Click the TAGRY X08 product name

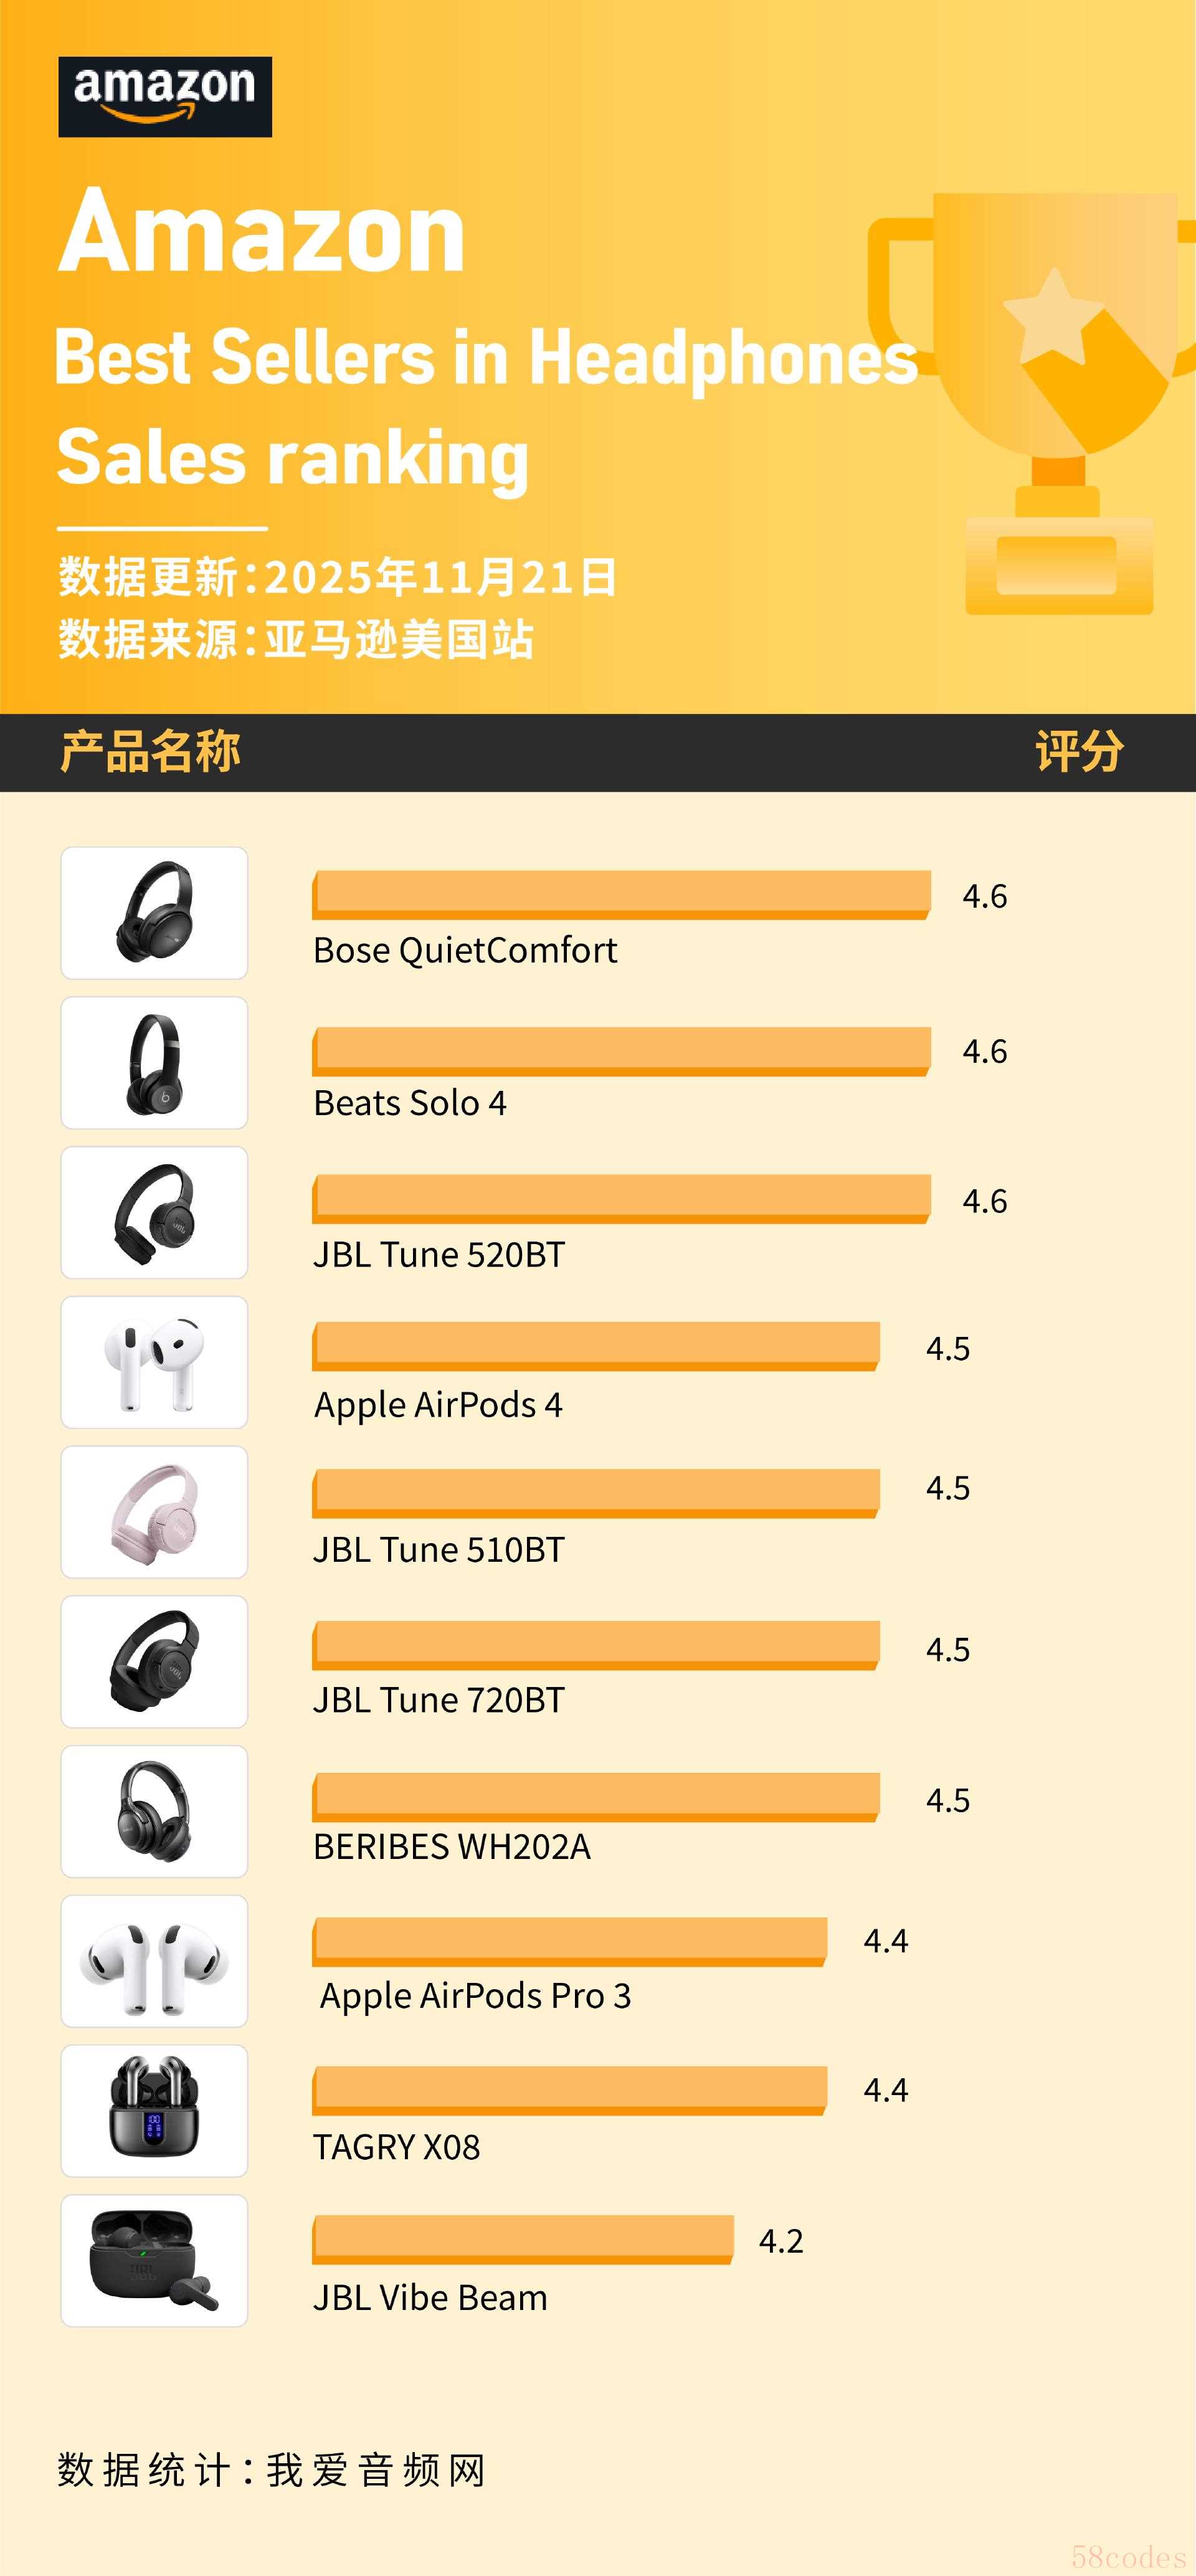point(397,2147)
